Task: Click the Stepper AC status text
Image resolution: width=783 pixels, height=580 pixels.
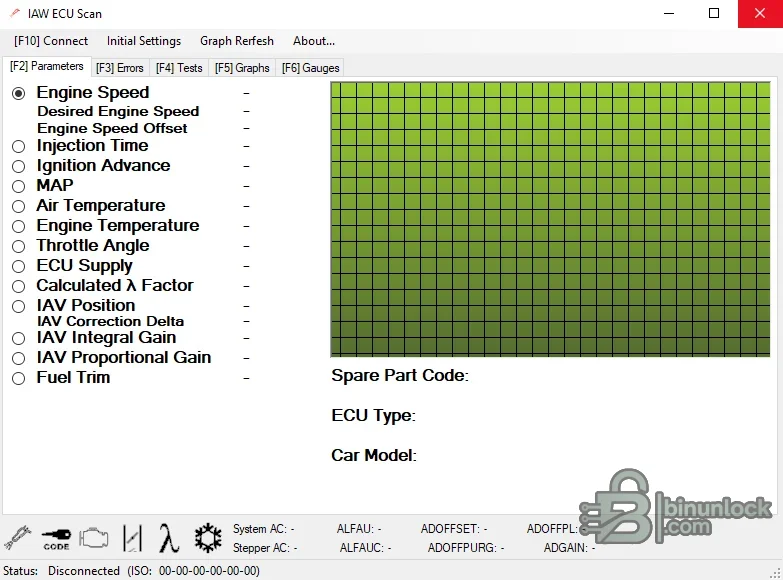Action: (265, 548)
